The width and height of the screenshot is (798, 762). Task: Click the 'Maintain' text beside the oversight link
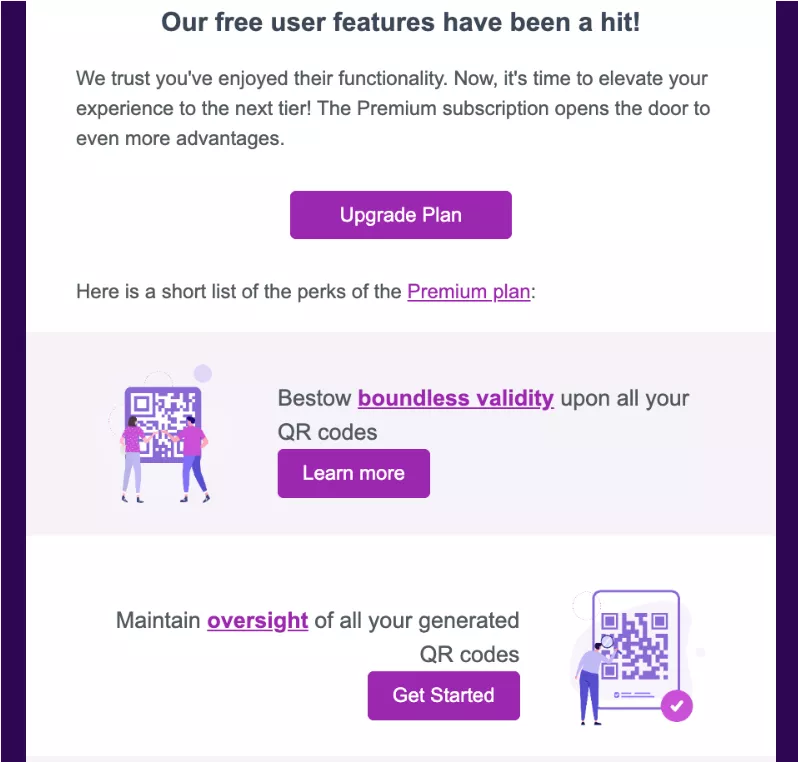pyautogui.click(x=158, y=620)
